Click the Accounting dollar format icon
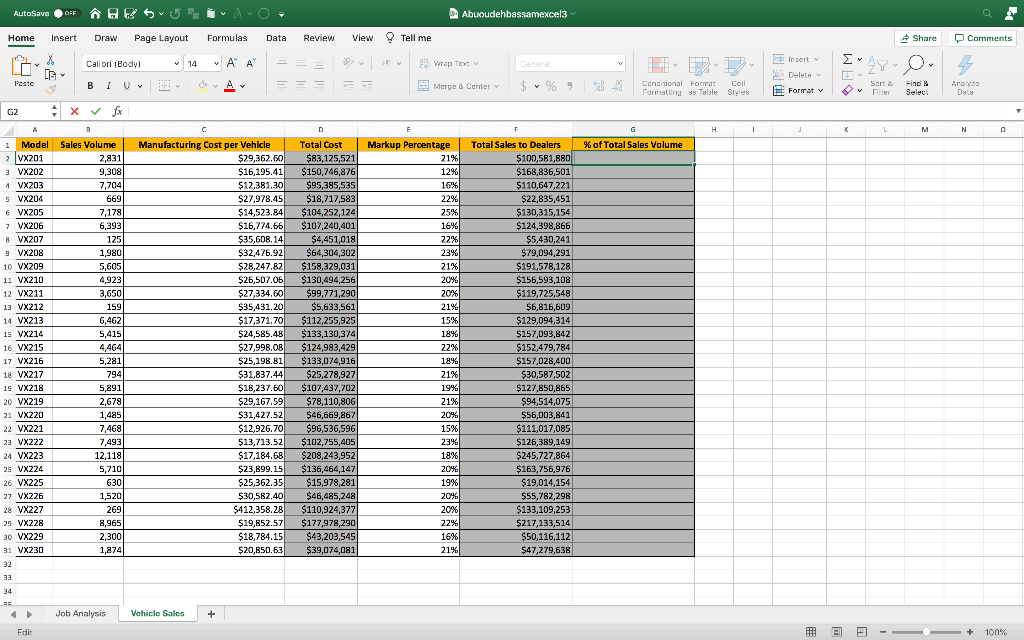The height and width of the screenshot is (640, 1024). click(523, 86)
